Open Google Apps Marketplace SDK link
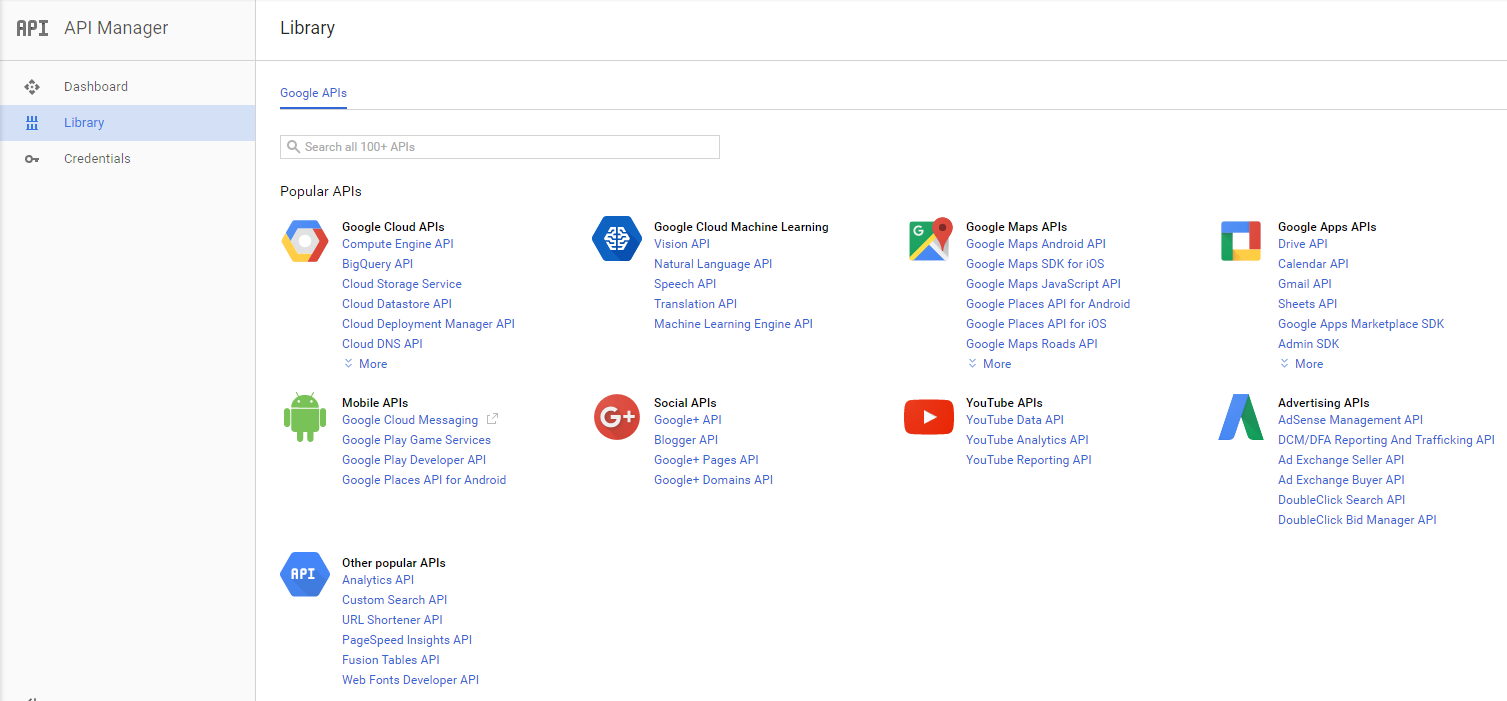This screenshot has width=1507, height=701. pos(1361,324)
